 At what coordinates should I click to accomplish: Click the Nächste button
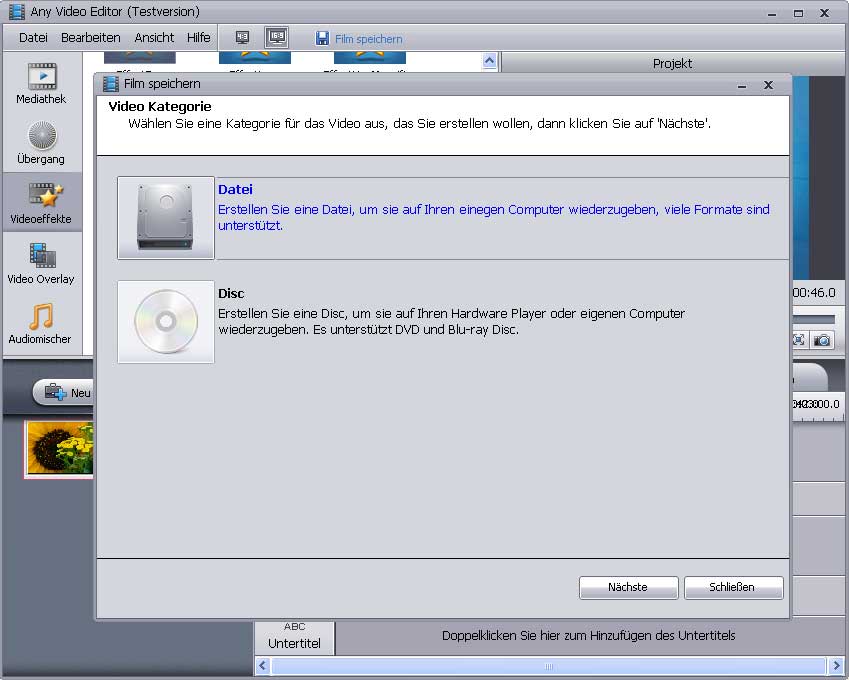(629, 587)
